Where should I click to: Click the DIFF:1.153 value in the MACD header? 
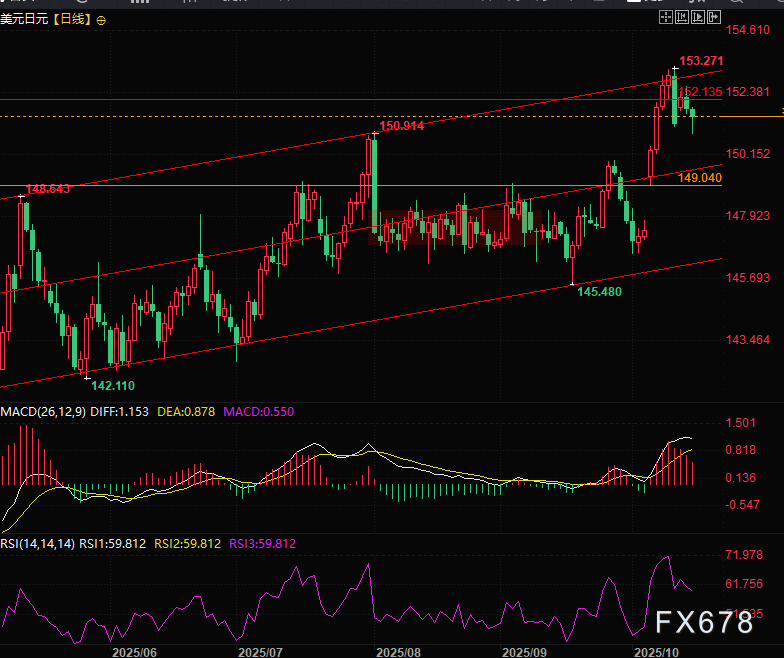[x=119, y=411]
